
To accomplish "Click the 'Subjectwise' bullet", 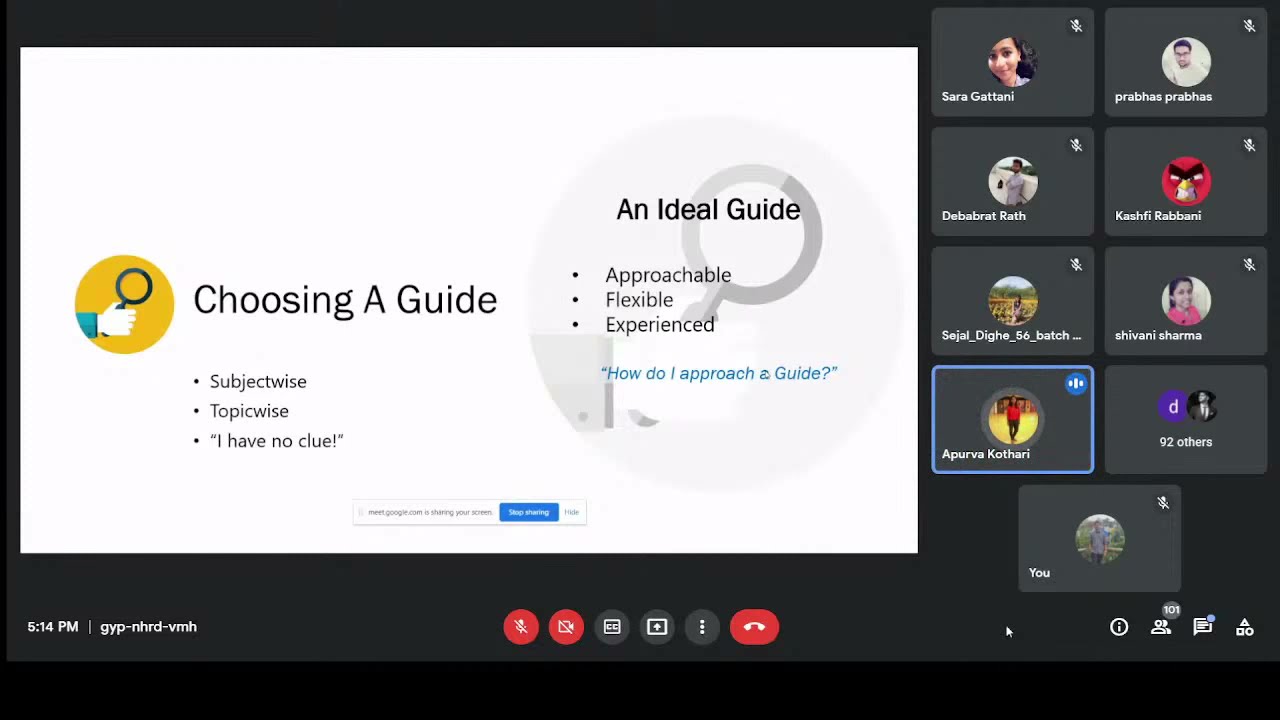I will pyautogui.click(x=258, y=381).
